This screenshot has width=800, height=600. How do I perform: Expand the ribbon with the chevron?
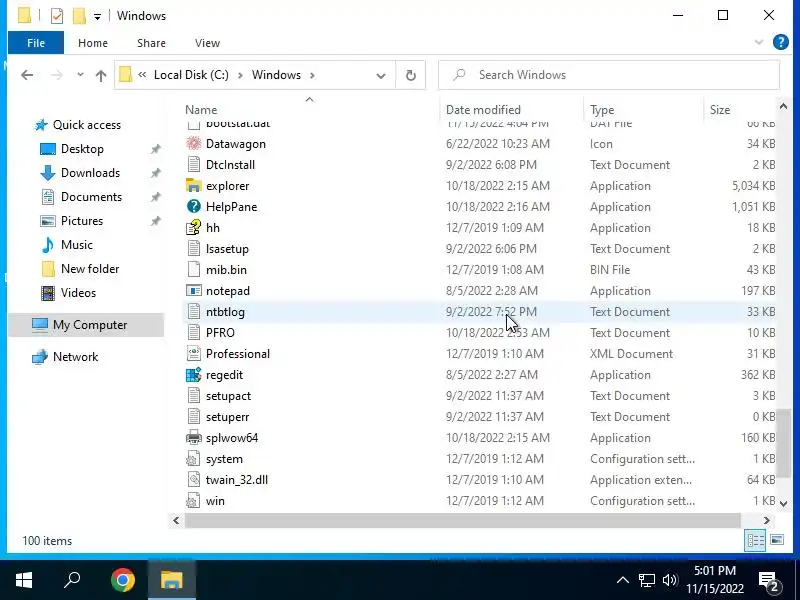(759, 42)
